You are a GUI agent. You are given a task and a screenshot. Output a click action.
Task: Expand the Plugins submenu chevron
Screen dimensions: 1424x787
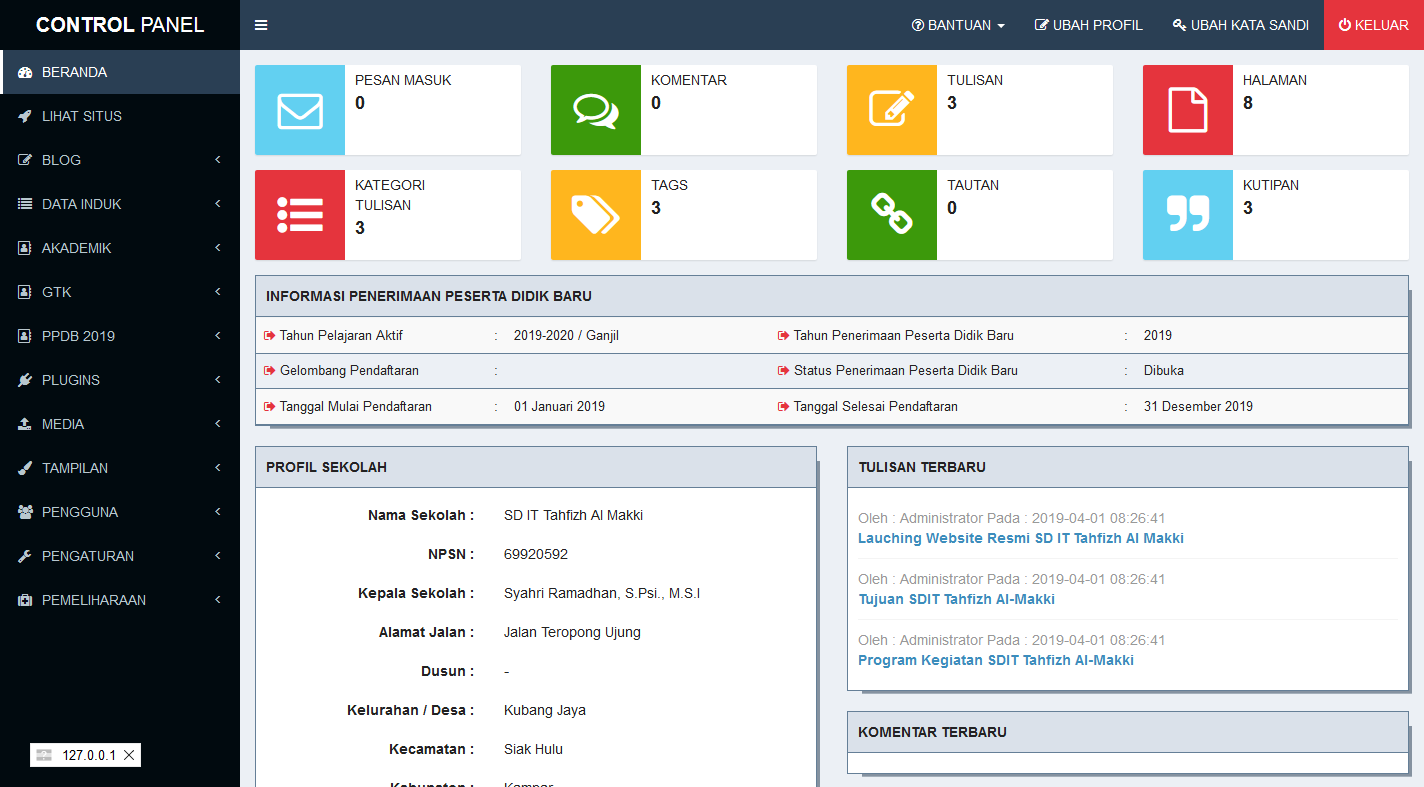pyautogui.click(x=218, y=380)
